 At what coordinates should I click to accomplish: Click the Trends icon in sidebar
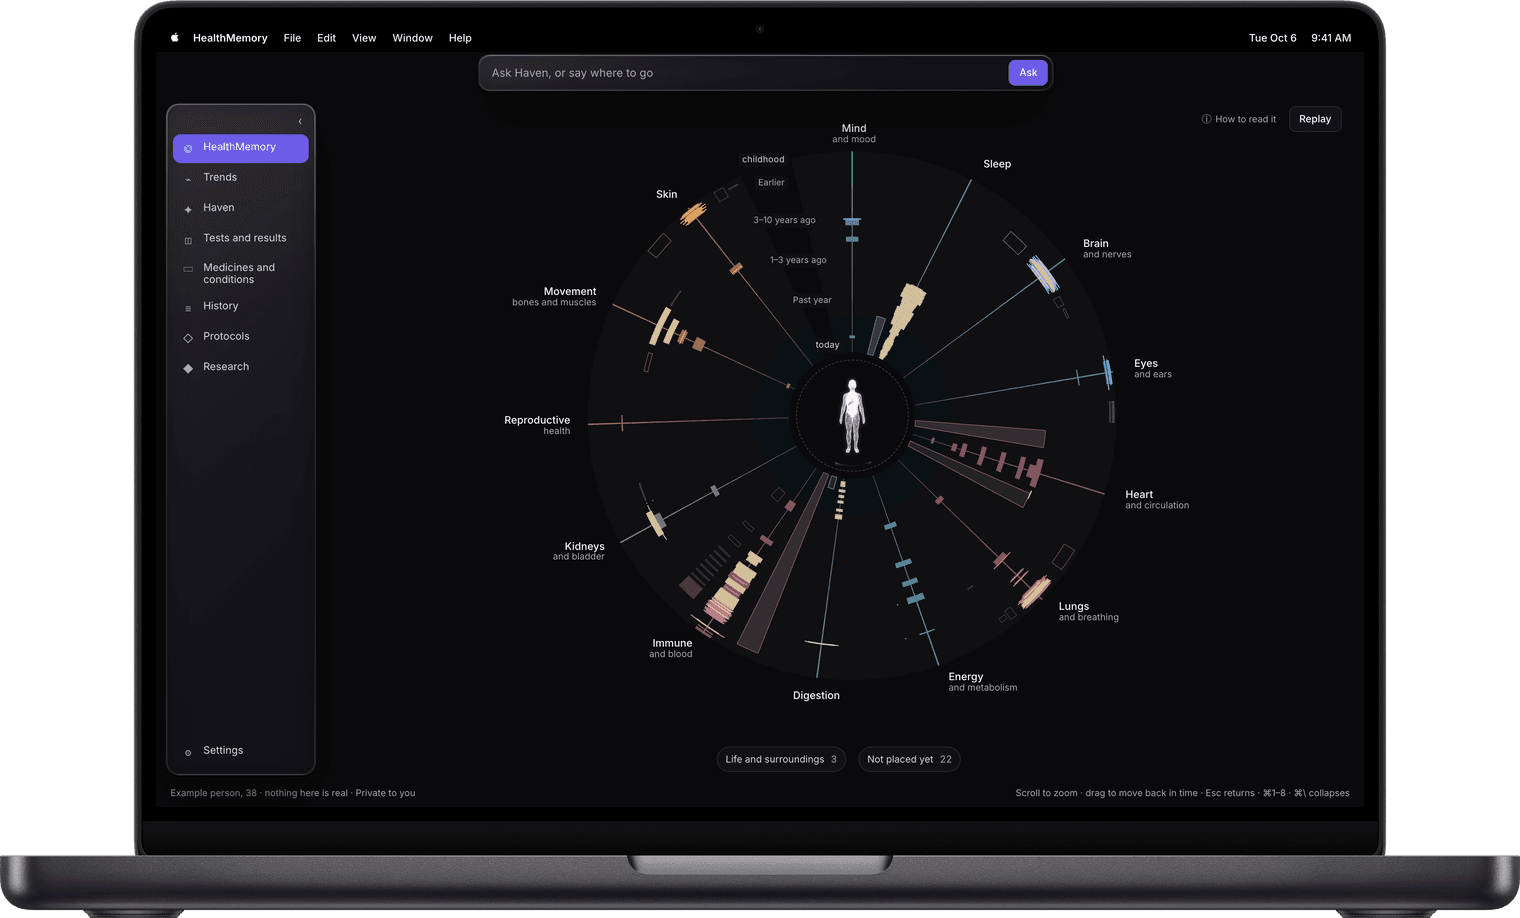coord(188,179)
